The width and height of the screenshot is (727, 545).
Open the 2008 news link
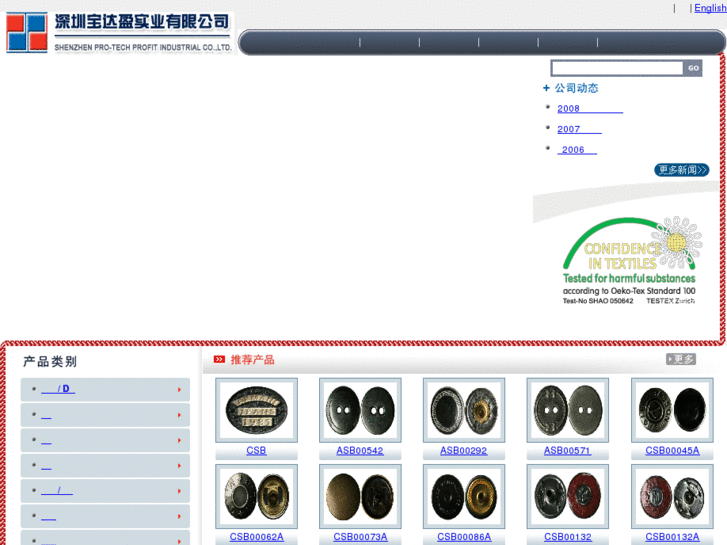pos(590,109)
